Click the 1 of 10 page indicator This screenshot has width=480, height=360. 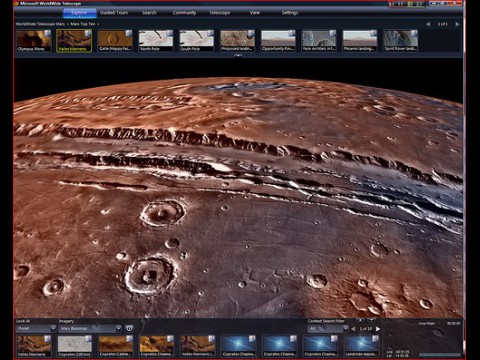pyautogui.click(x=365, y=329)
